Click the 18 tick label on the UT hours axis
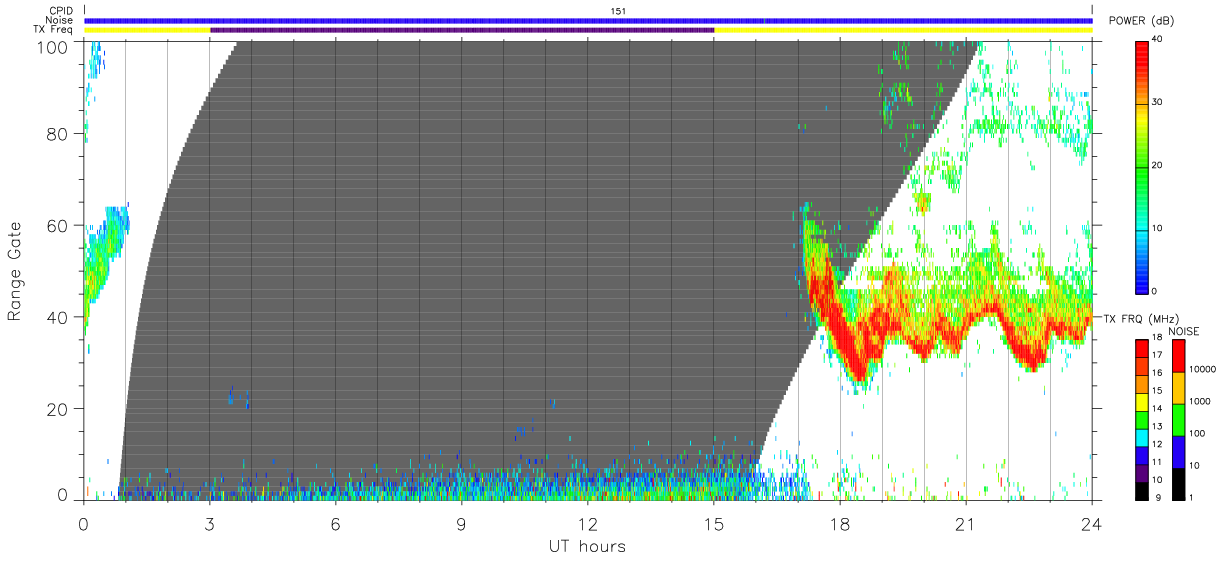 tap(840, 523)
